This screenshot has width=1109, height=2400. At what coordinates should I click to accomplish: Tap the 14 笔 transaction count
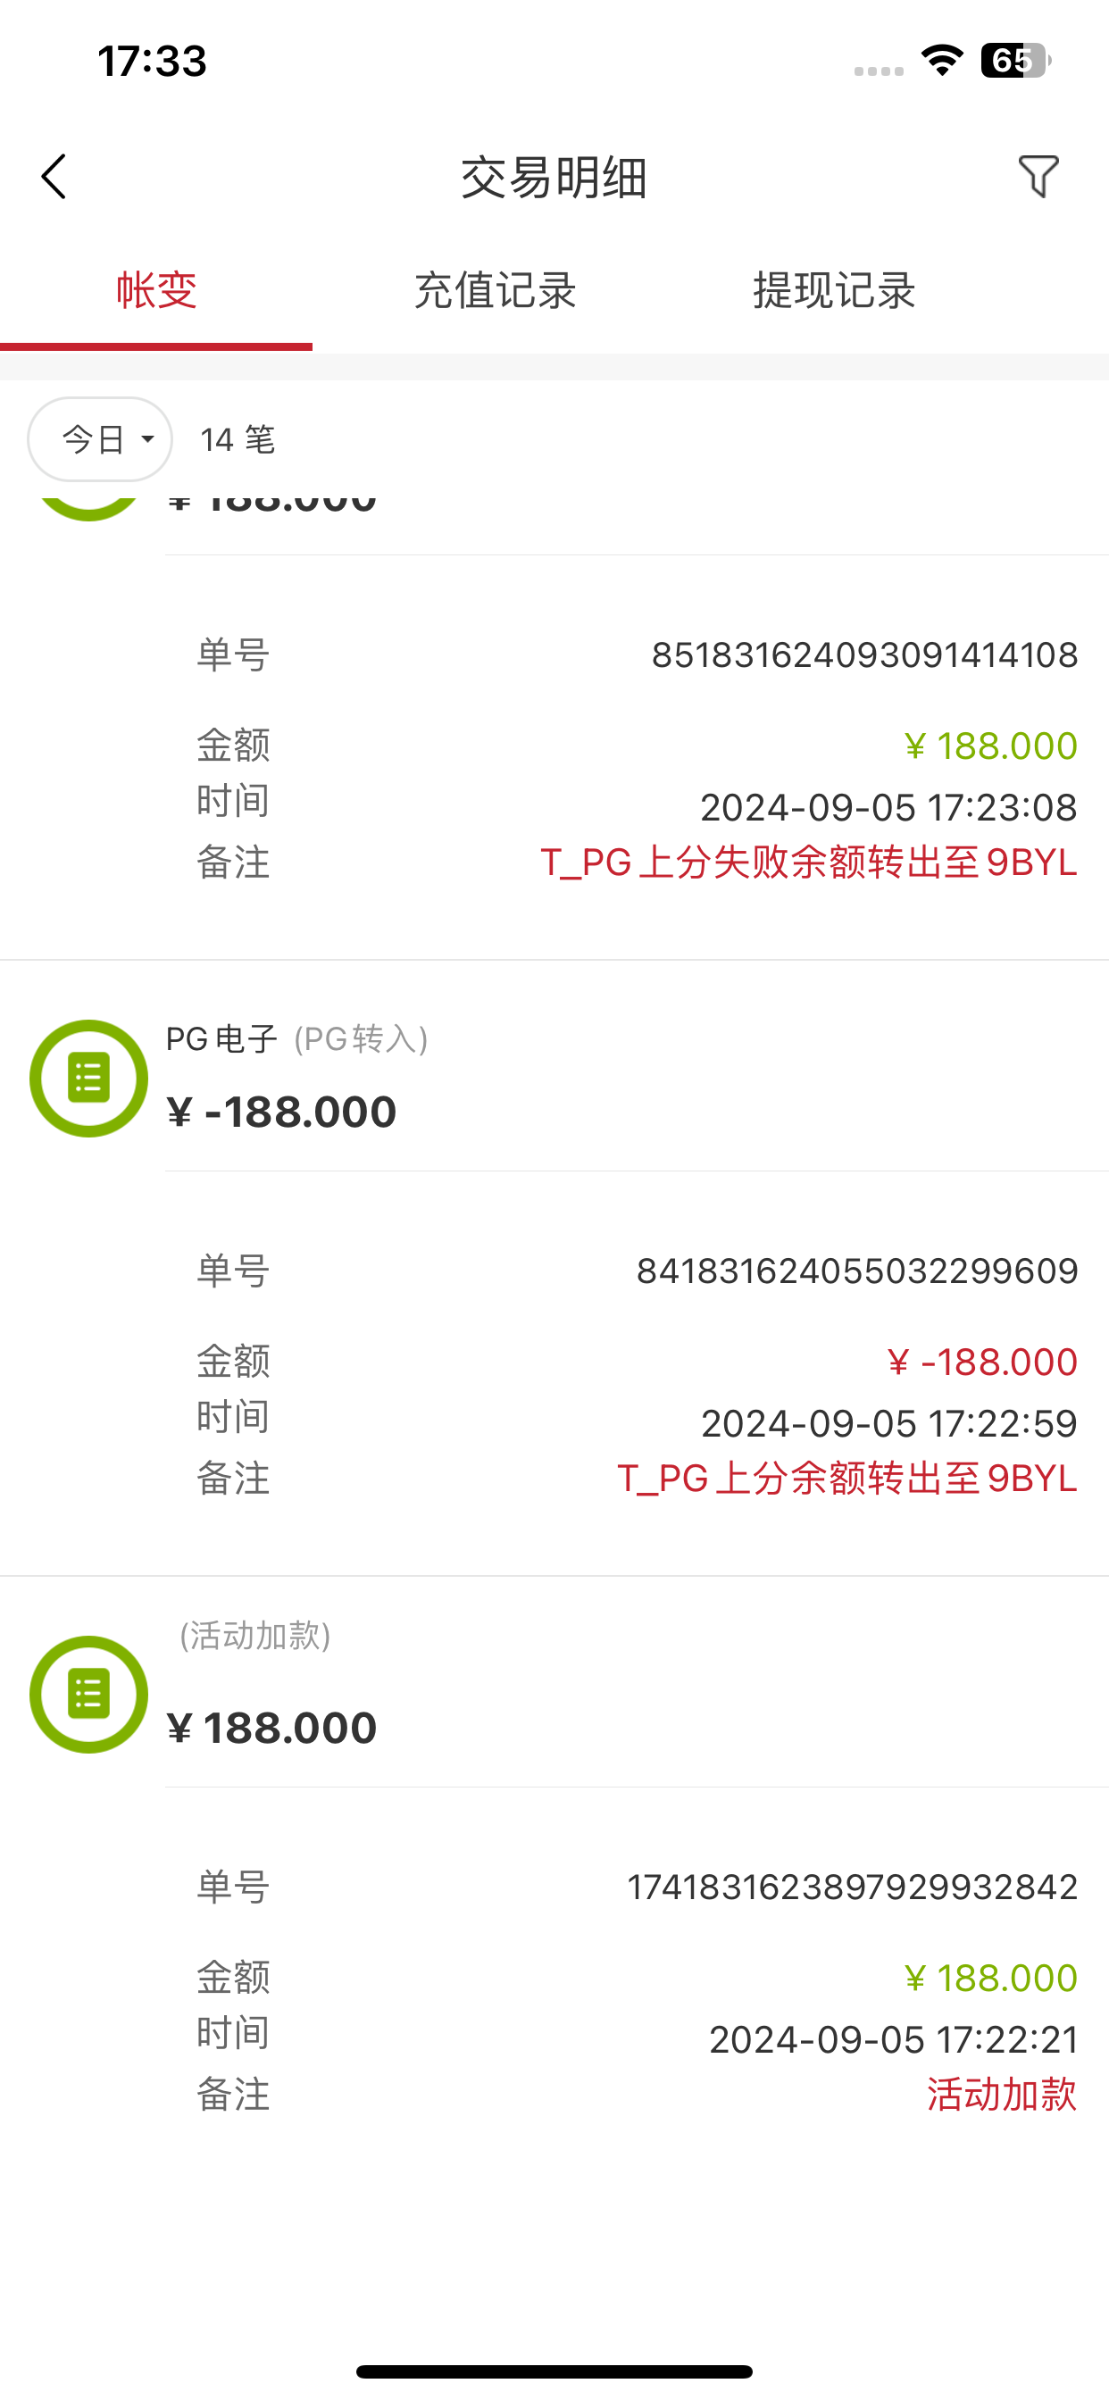point(237,440)
